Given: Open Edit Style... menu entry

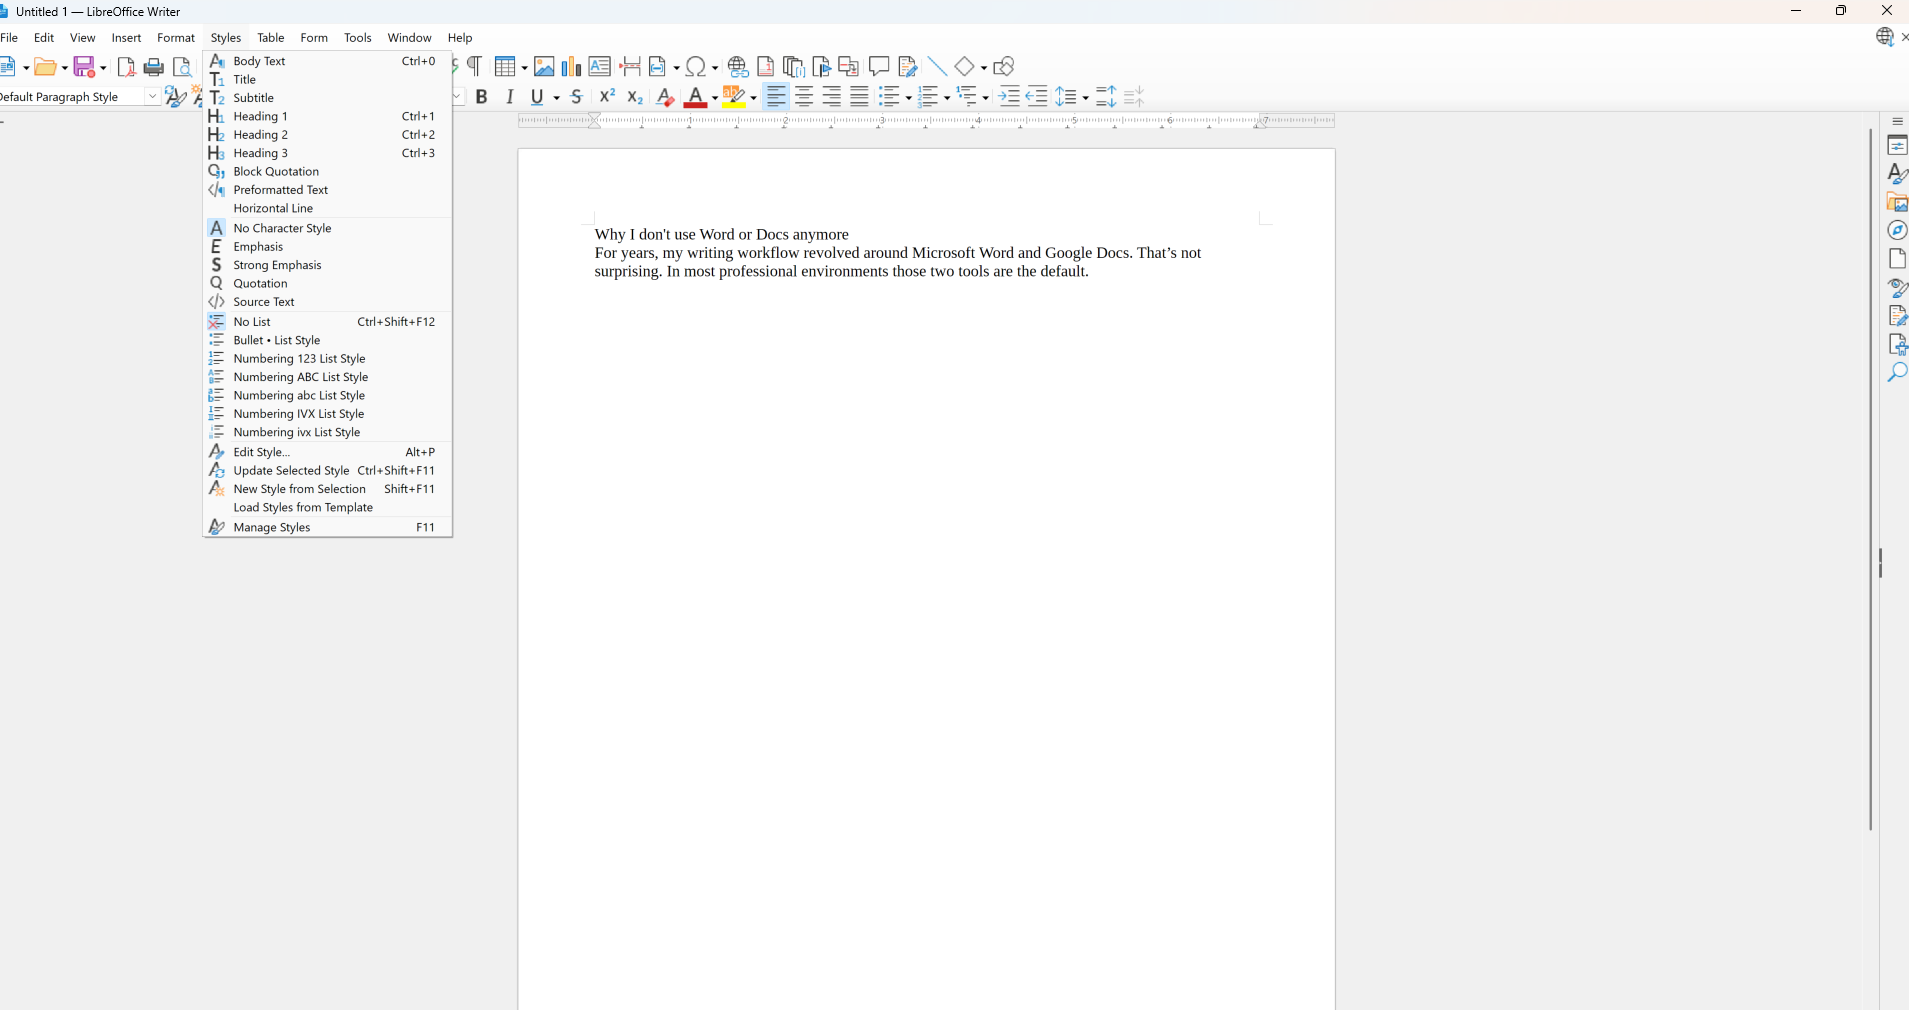Looking at the screenshot, I should pyautogui.click(x=327, y=452).
